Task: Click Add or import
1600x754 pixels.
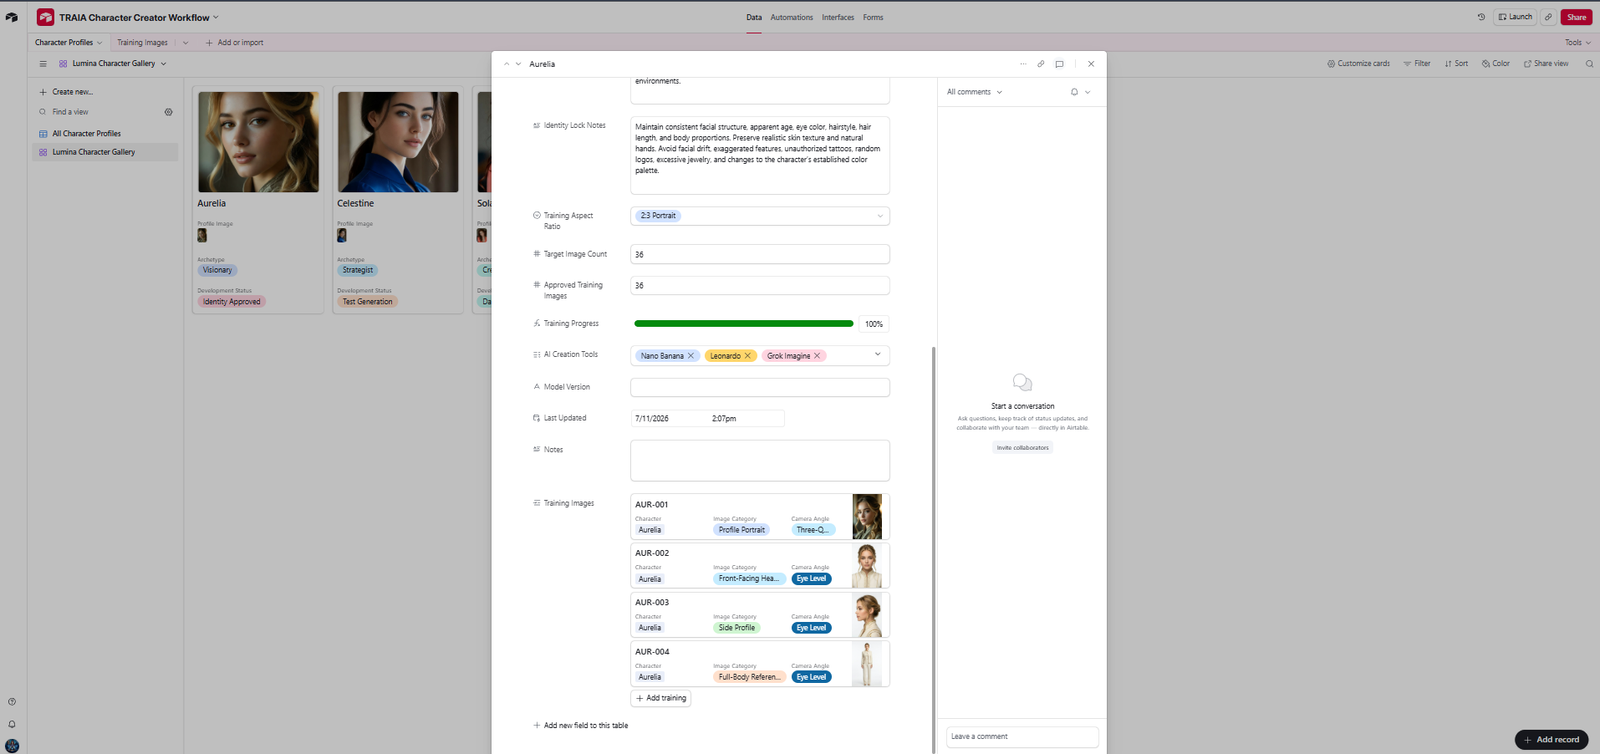Action: [235, 43]
